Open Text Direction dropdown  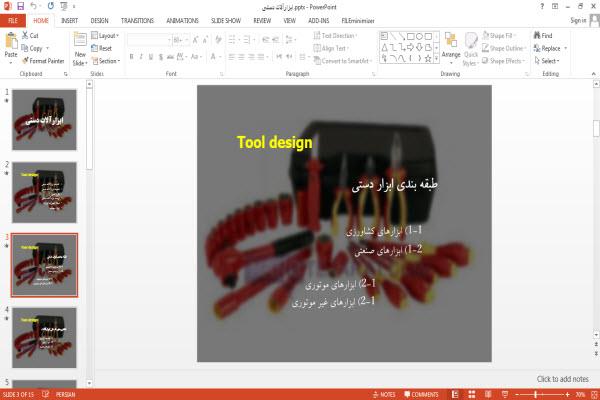tap(335, 35)
